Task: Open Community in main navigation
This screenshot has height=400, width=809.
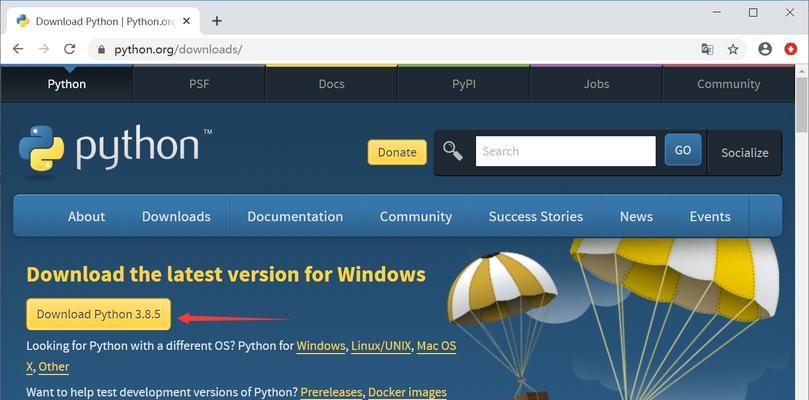Action: click(416, 216)
